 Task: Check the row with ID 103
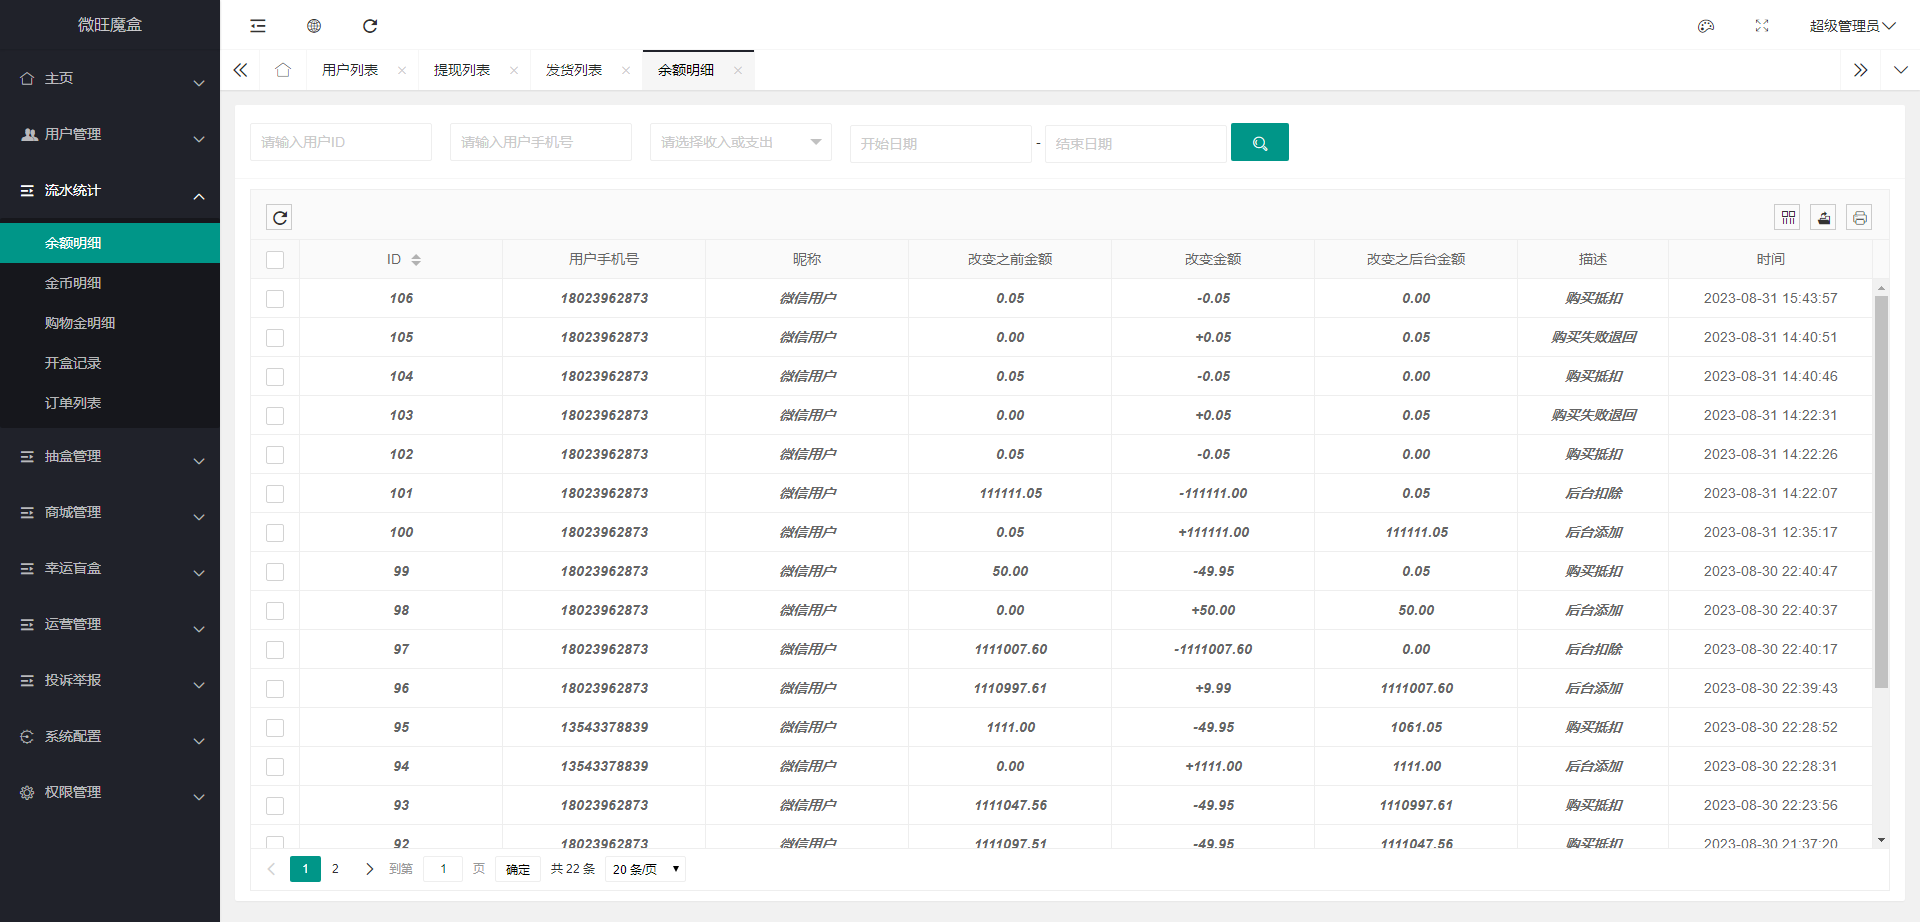275,416
